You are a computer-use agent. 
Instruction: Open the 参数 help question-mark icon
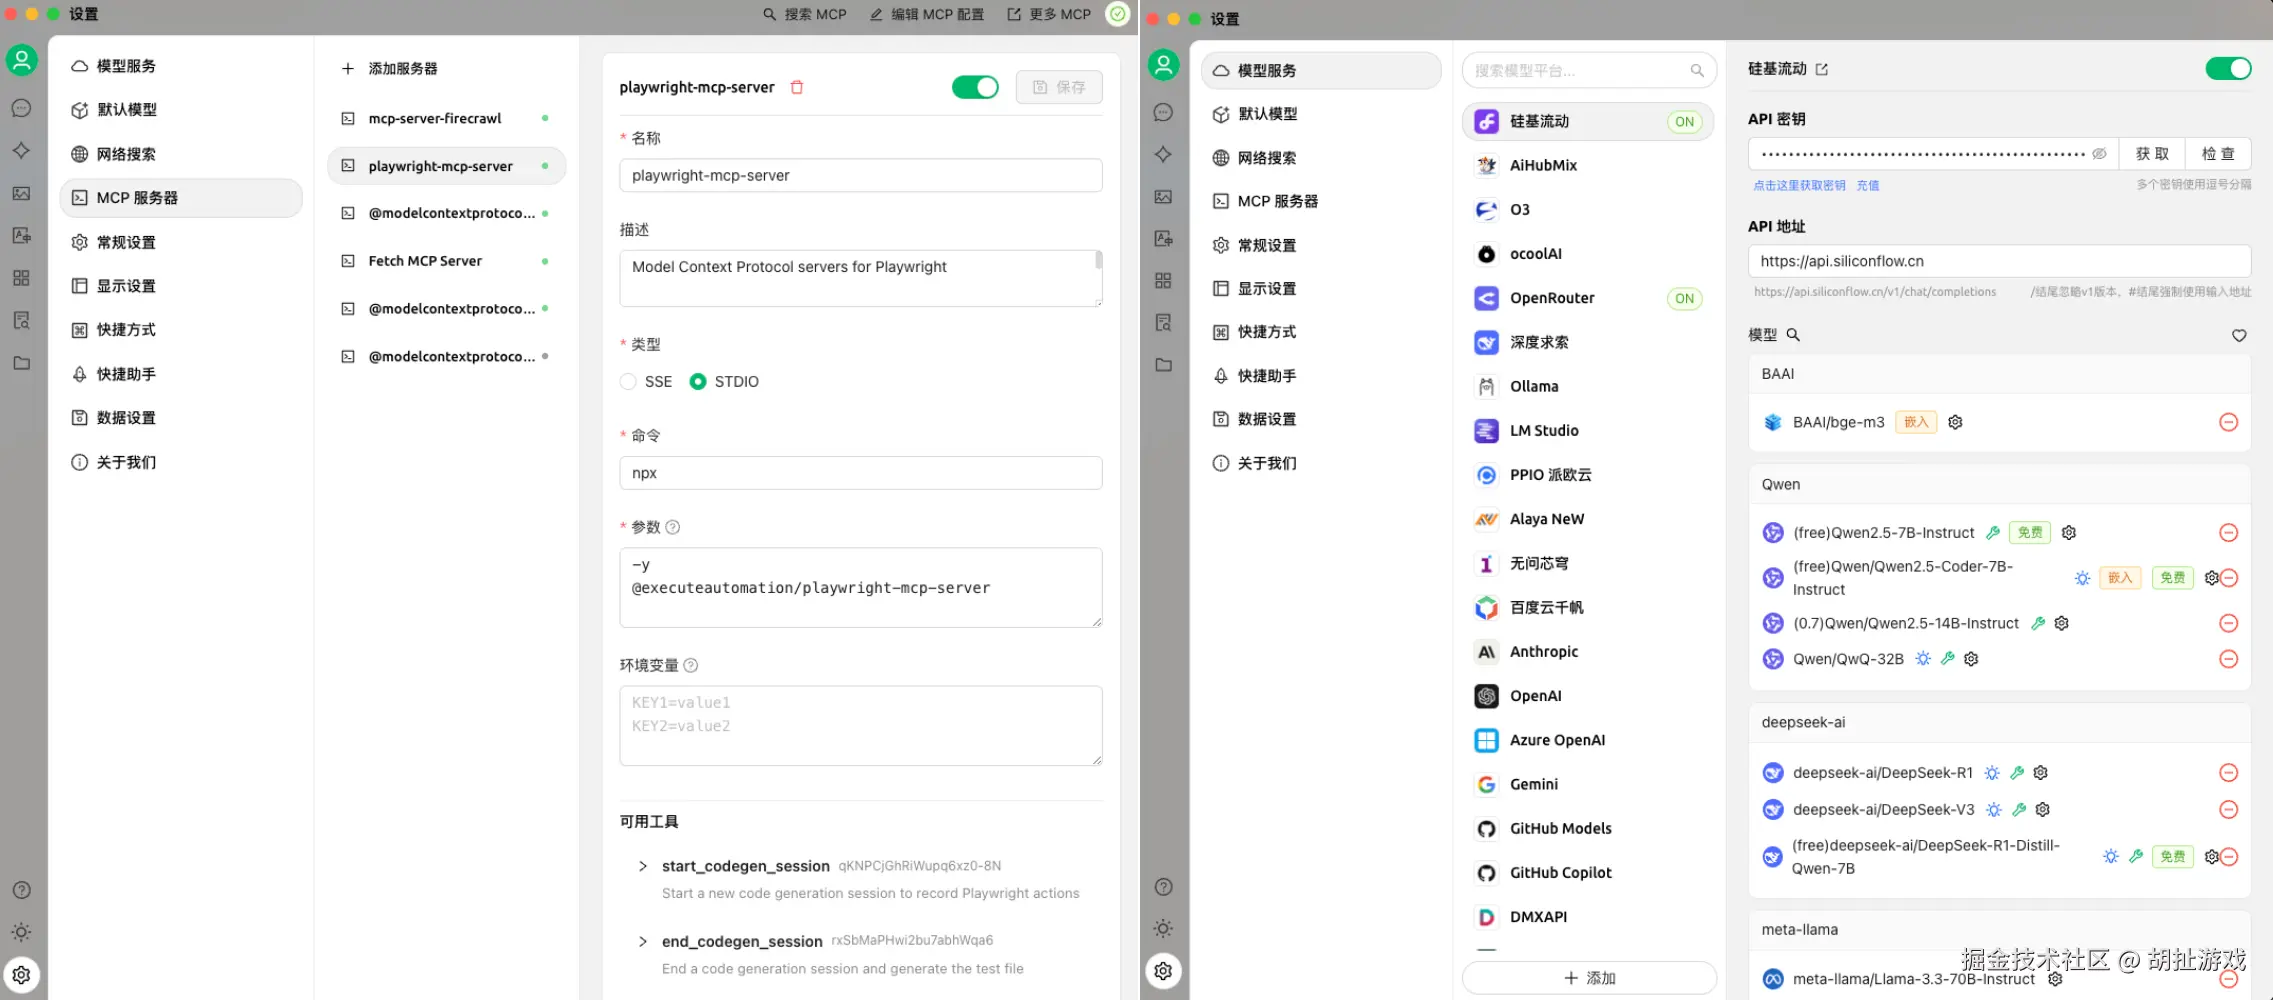[673, 527]
